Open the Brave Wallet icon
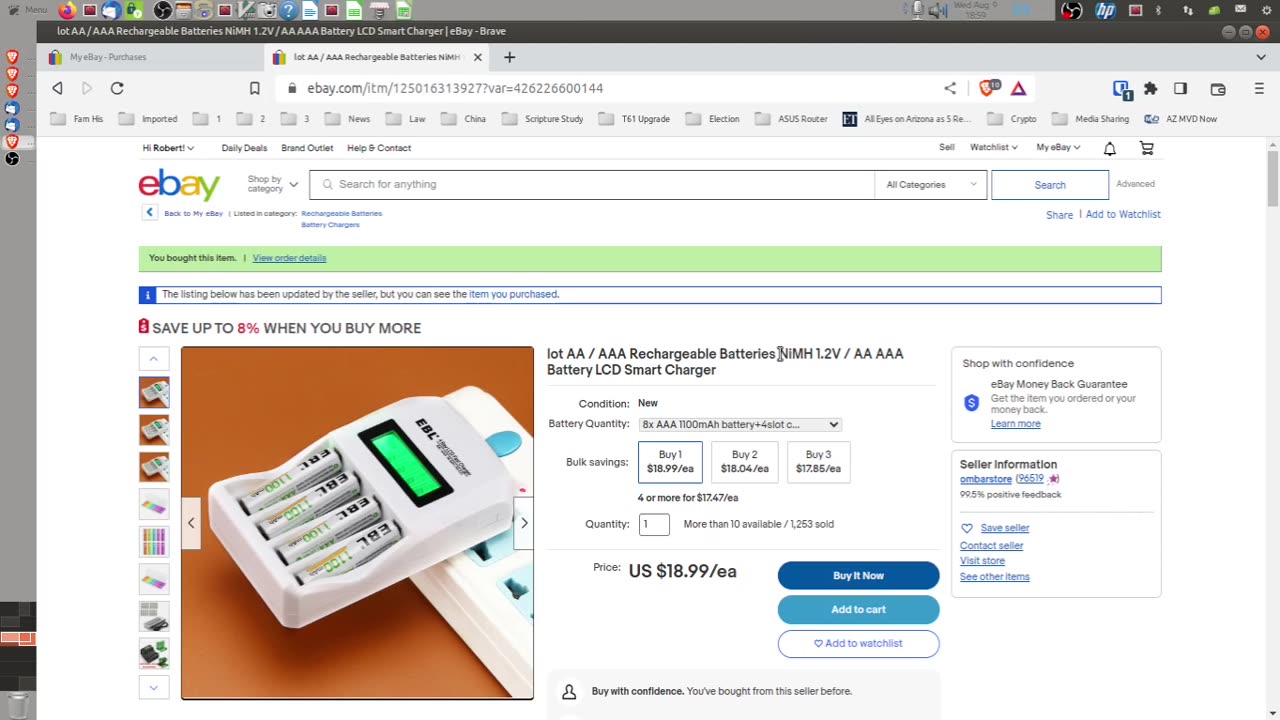Screen dimensions: 1280x720 (x=1218, y=88)
